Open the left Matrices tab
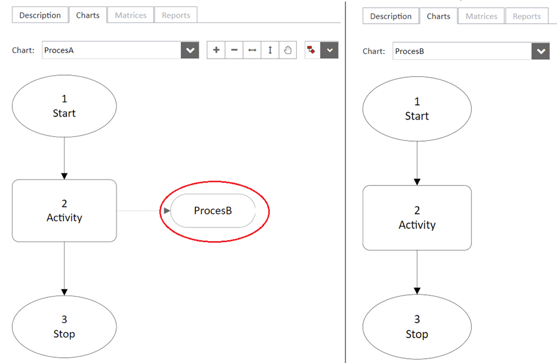The width and height of the screenshot is (557, 363). click(131, 15)
